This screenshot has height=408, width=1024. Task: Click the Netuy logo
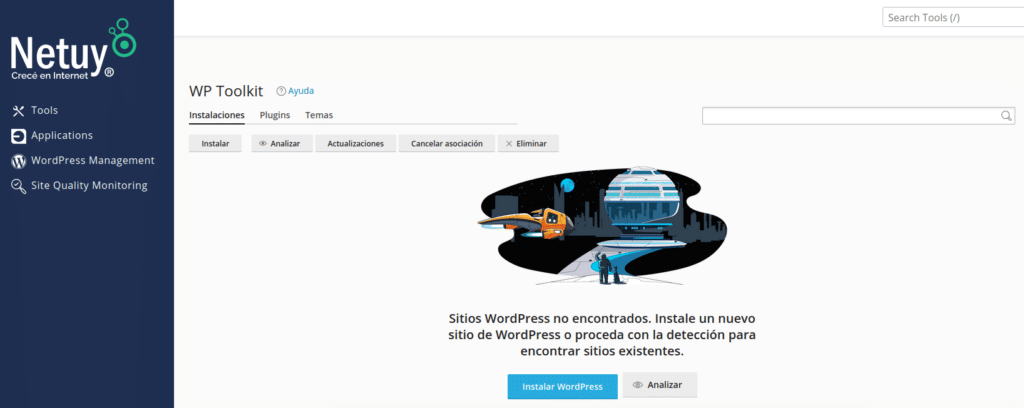pyautogui.click(x=72, y=50)
